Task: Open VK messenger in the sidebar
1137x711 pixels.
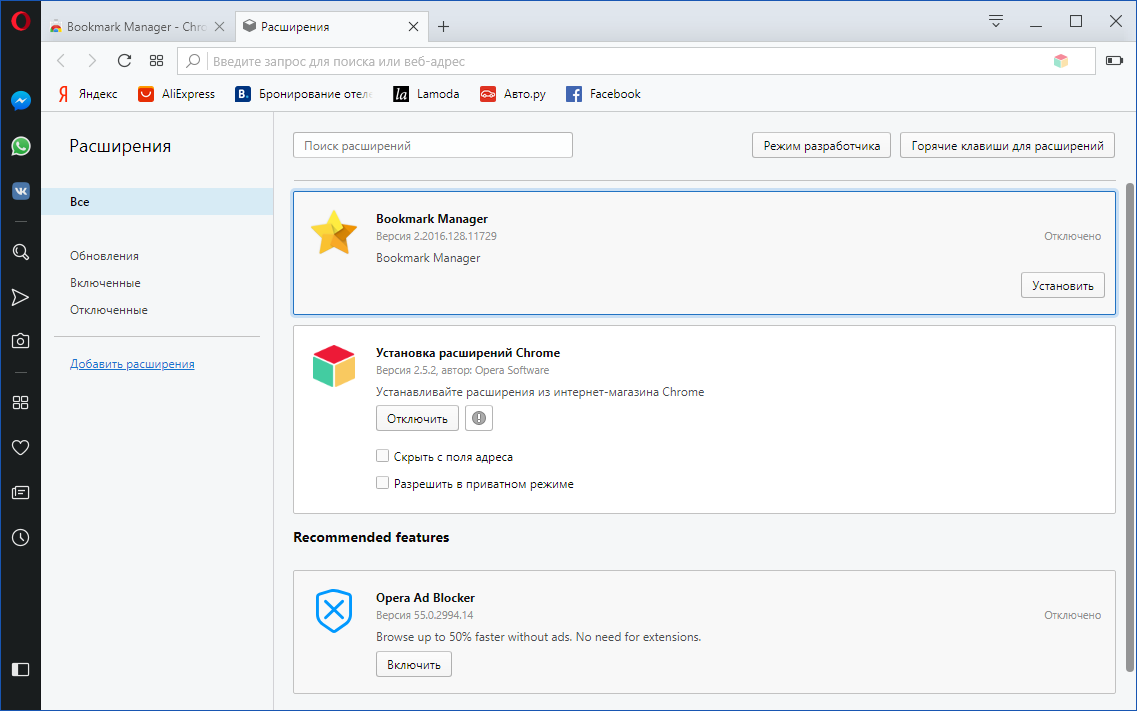Action: [x=20, y=191]
